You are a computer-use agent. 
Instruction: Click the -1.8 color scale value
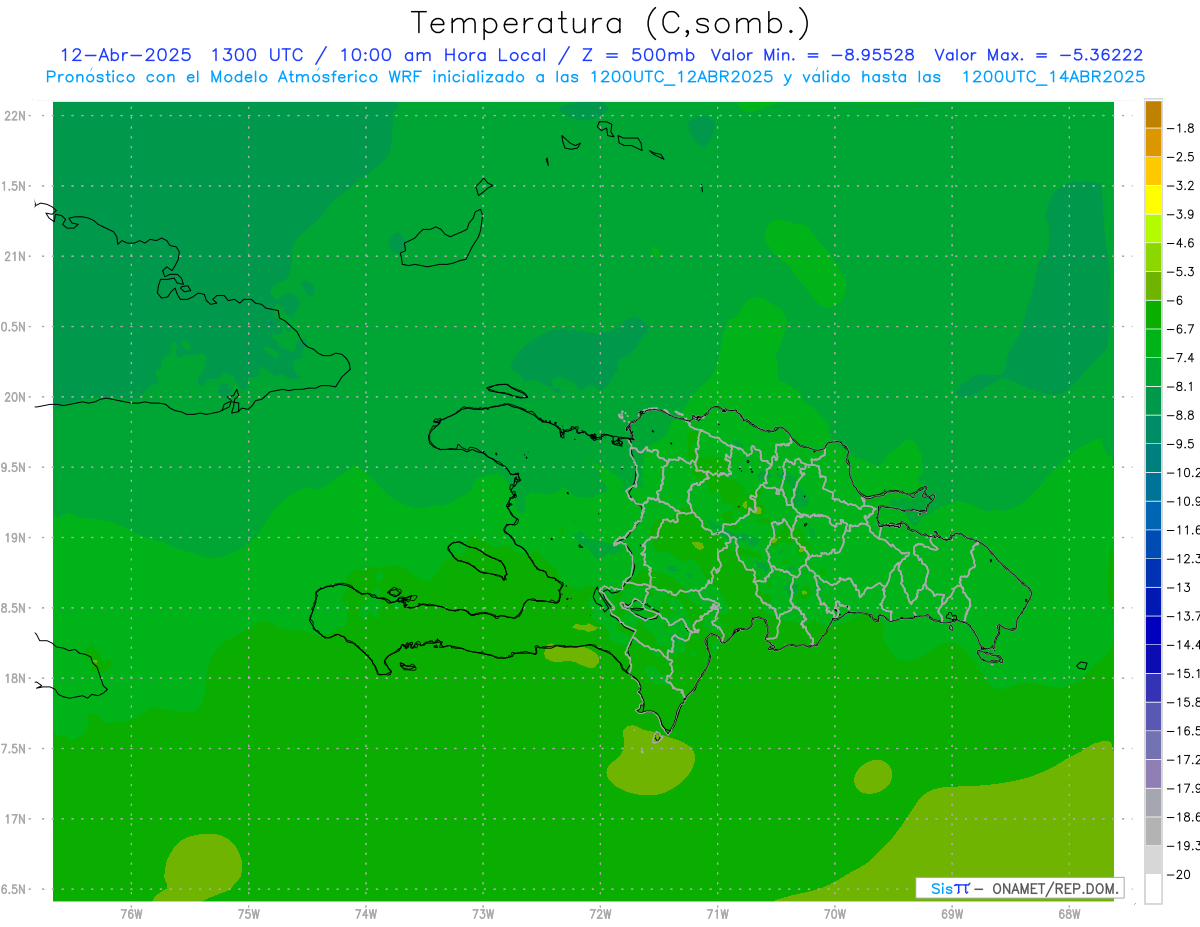[x=1181, y=129]
